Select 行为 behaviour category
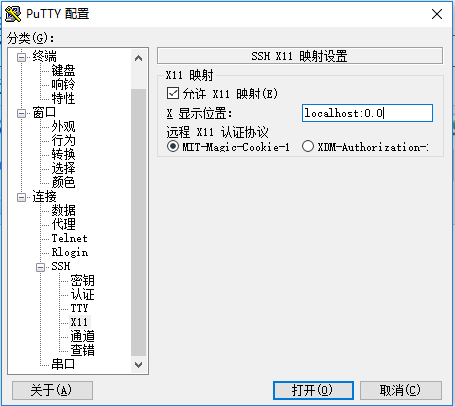Image resolution: width=455 pixels, height=406 pixels. [x=63, y=140]
